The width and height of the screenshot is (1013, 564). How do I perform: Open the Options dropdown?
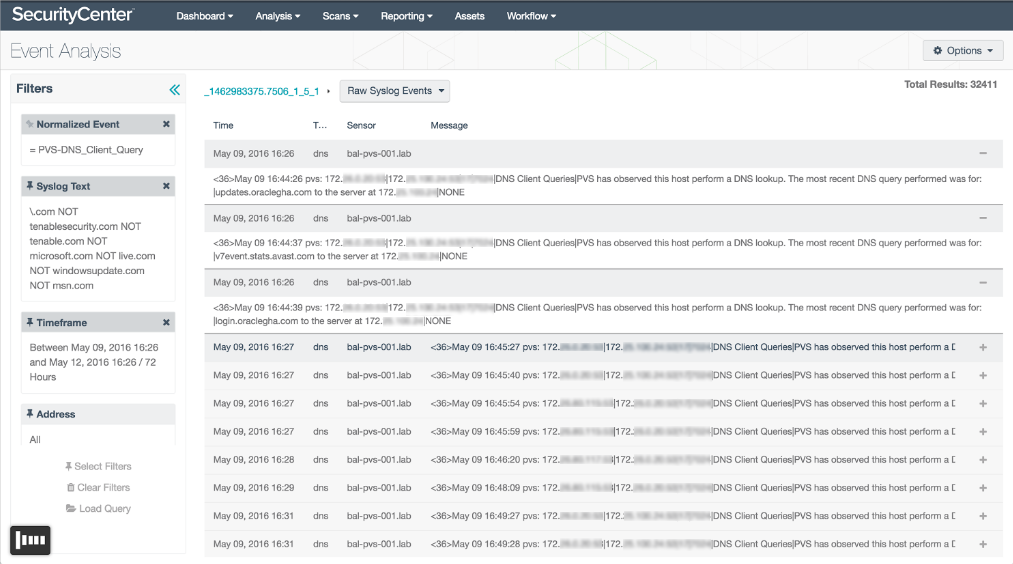[x=963, y=50]
